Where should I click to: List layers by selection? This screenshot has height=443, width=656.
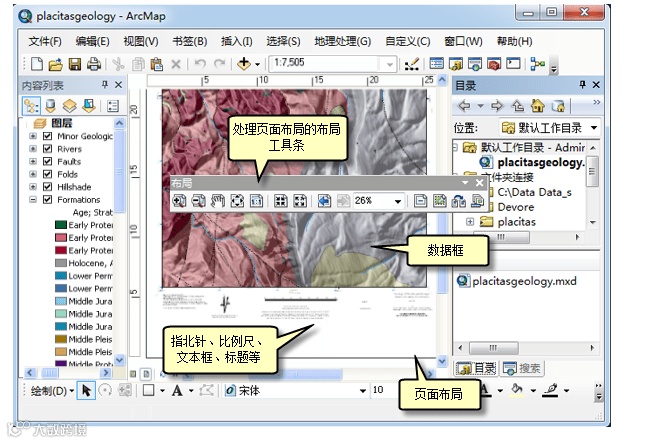click(x=89, y=106)
